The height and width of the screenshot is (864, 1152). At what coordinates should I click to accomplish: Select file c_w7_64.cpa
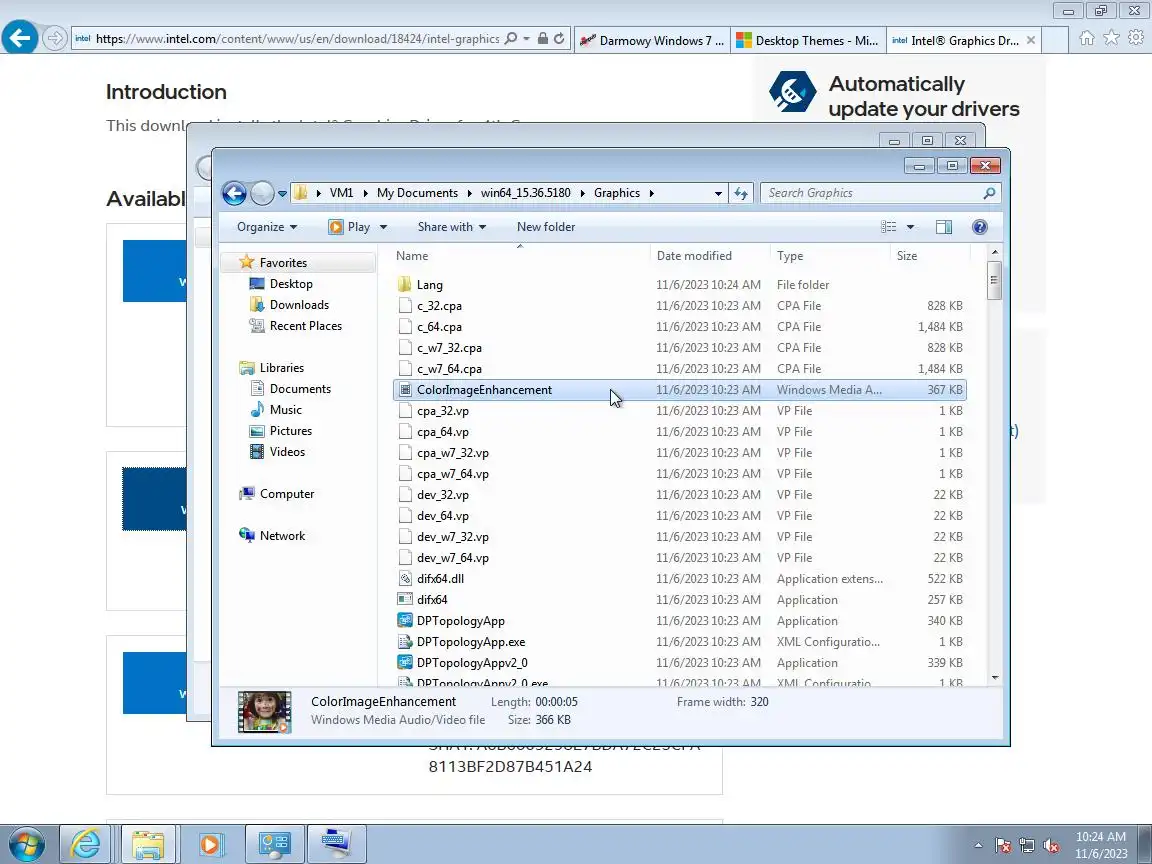click(449, 369)
